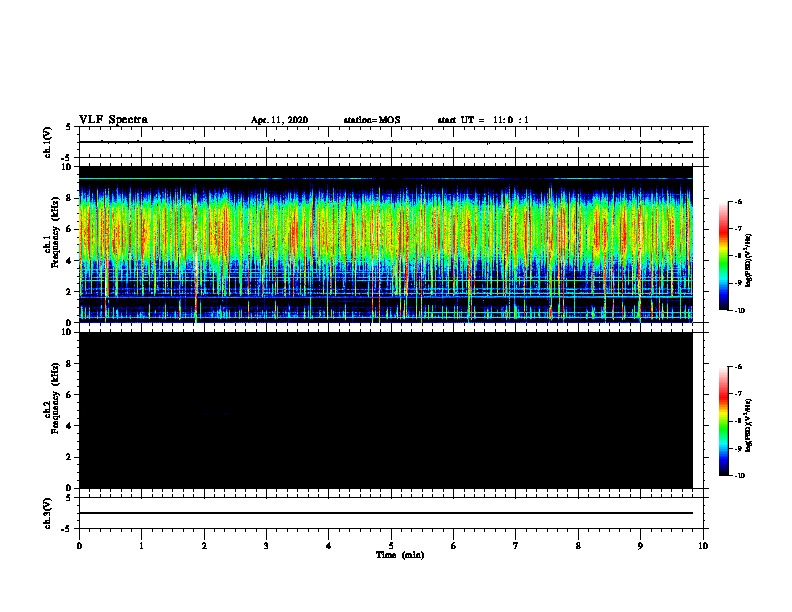Viewport: 792px width, 612px height.
Task: Click time axis tick label '4'
Action: tap(328, 545)
